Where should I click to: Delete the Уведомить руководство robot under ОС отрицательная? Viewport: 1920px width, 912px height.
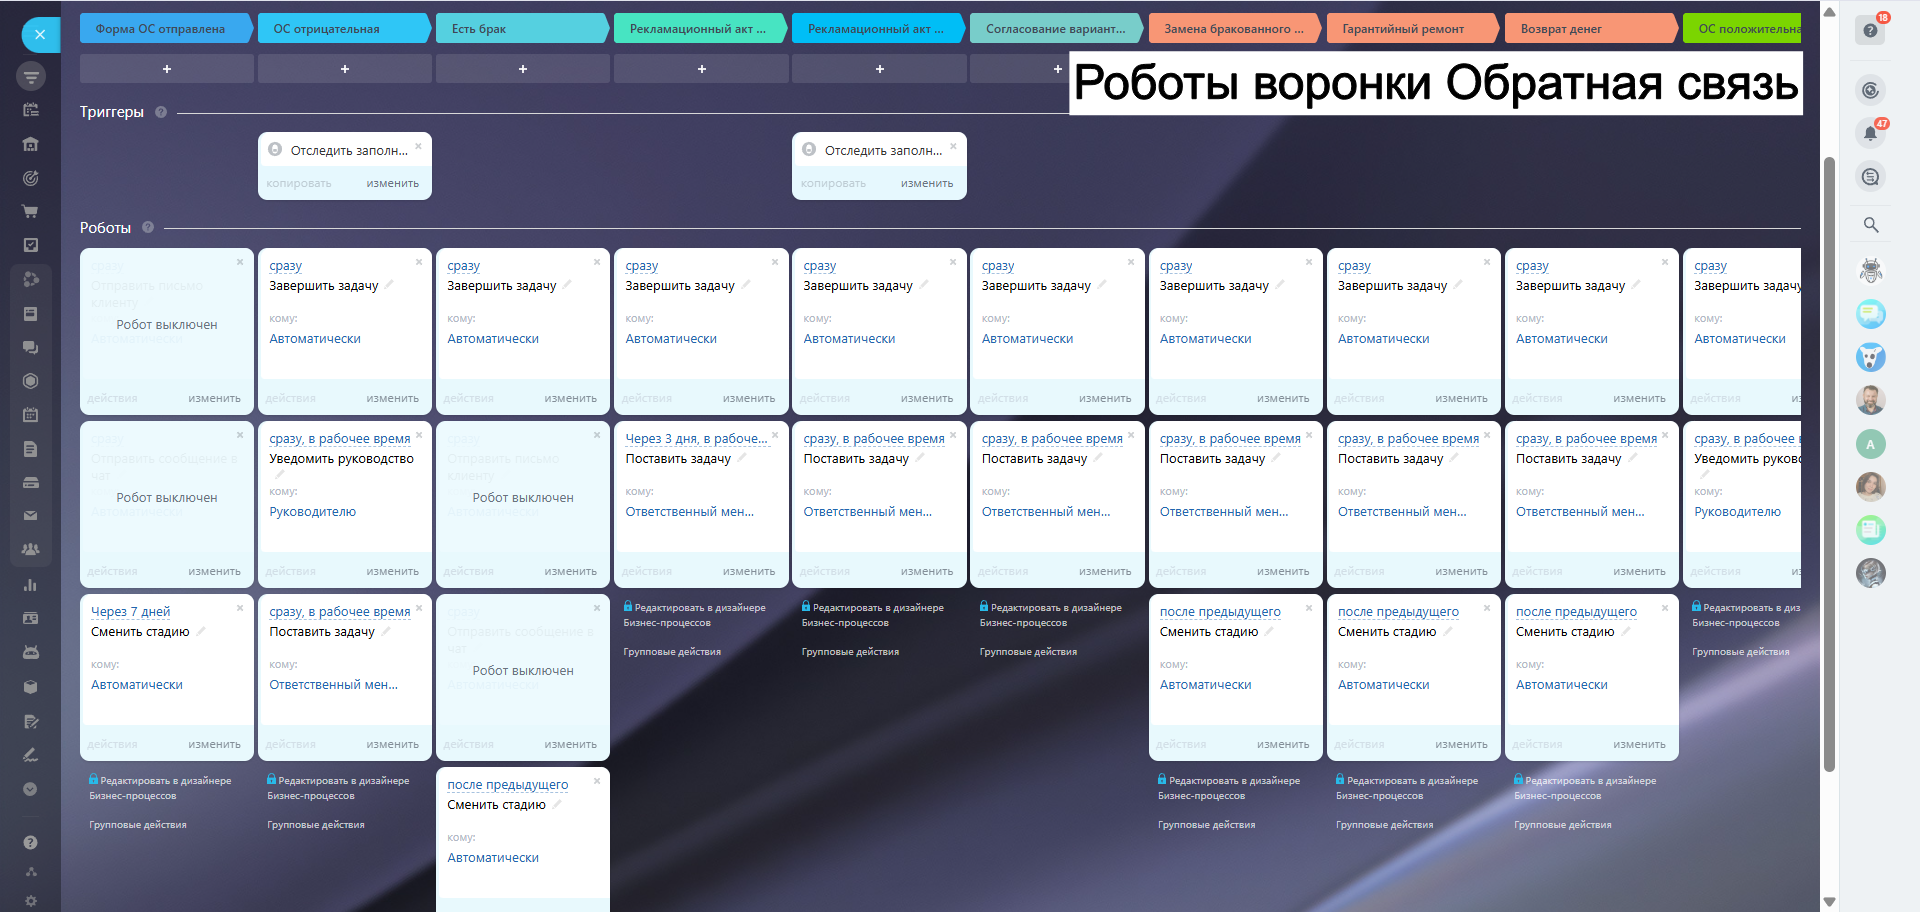[419, 435]
